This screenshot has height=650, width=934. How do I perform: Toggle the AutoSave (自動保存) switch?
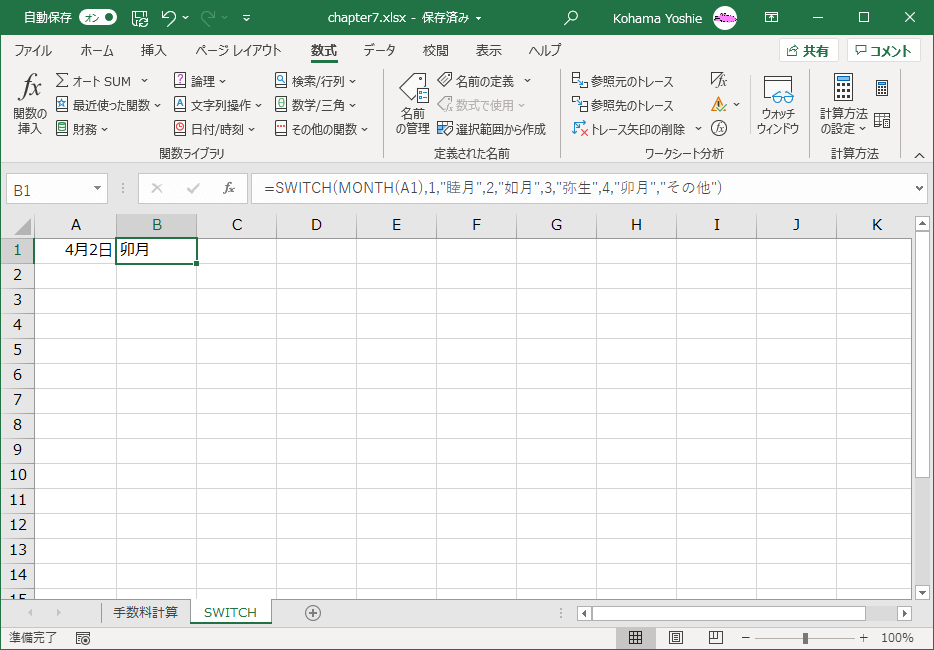98,18
